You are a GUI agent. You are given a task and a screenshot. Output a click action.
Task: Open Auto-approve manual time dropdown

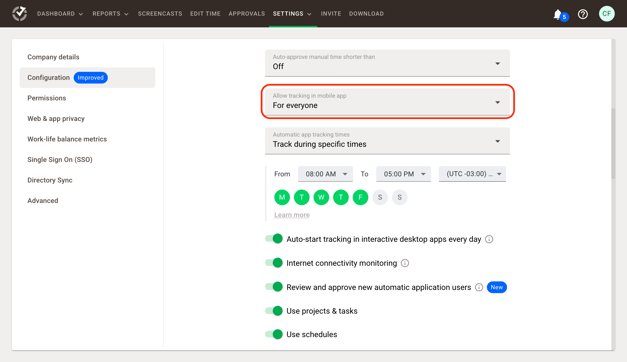[387, 63]
